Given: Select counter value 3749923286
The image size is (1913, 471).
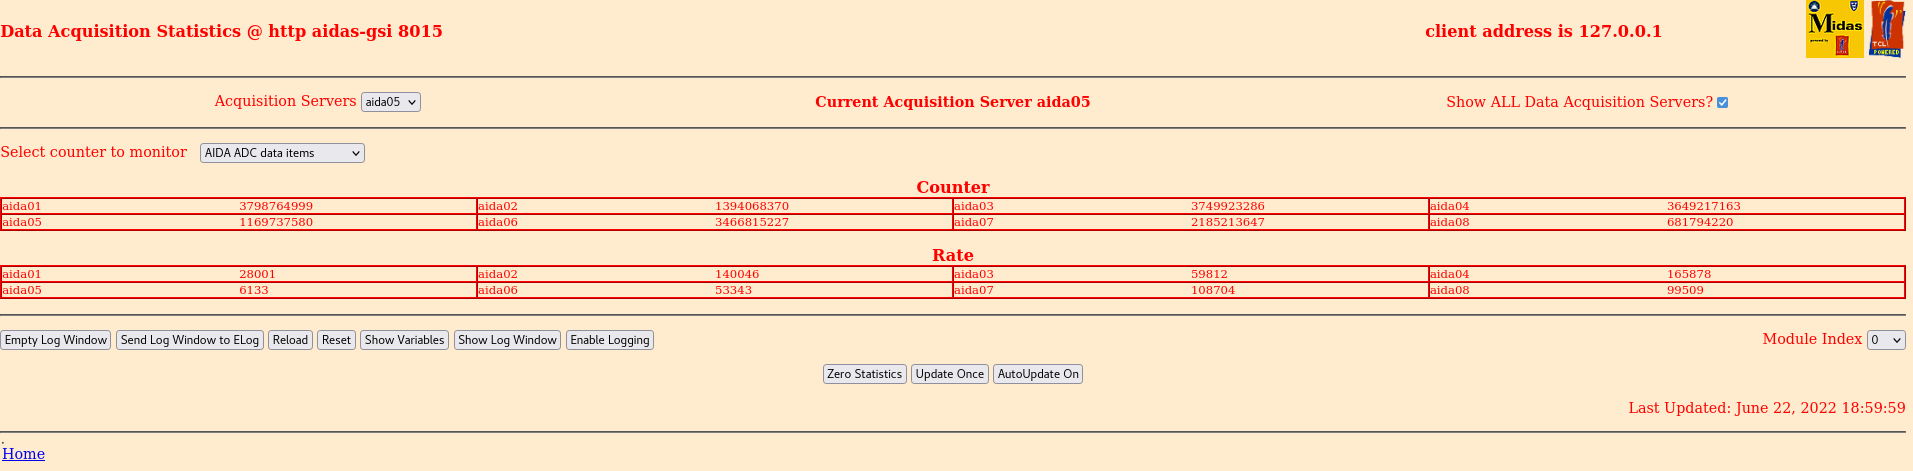Looking at the screenshot, I should click(x=1228, y=206).
